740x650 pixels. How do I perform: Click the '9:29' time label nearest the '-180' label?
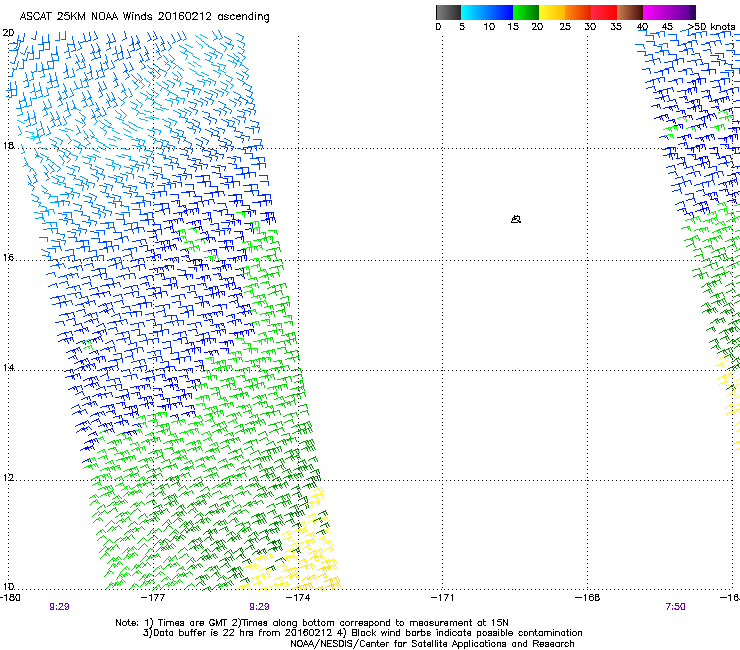pos(59,607)
